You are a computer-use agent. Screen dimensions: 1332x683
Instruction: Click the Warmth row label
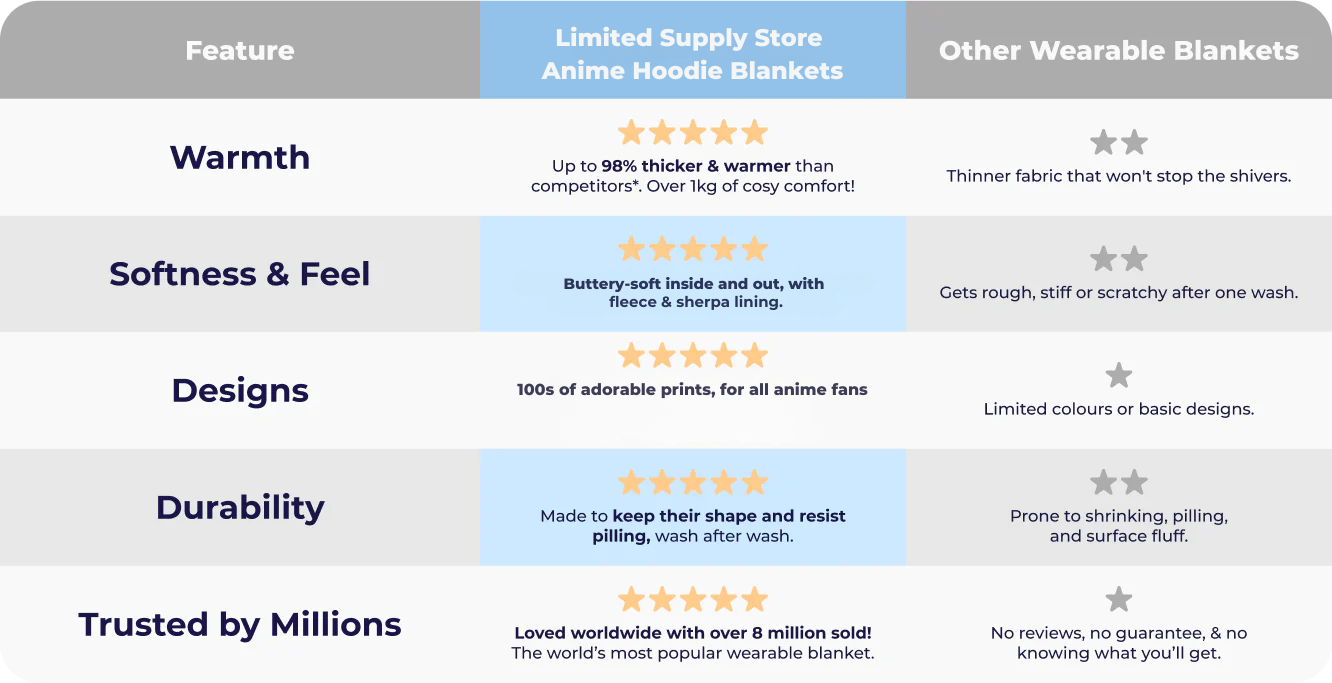coord(240,157)
